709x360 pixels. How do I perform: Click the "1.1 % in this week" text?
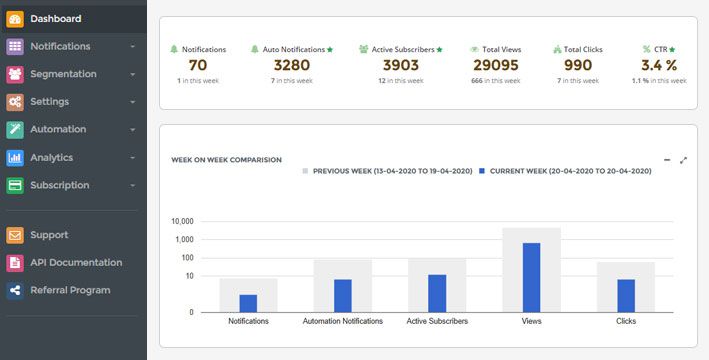coord(659,81)
